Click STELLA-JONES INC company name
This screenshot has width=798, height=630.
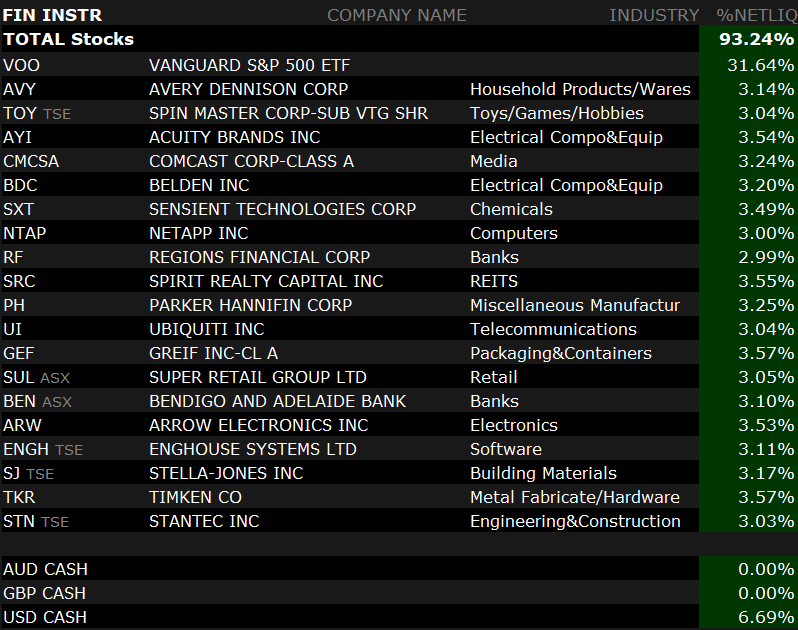pyautogui.click(x=226, y=473)
